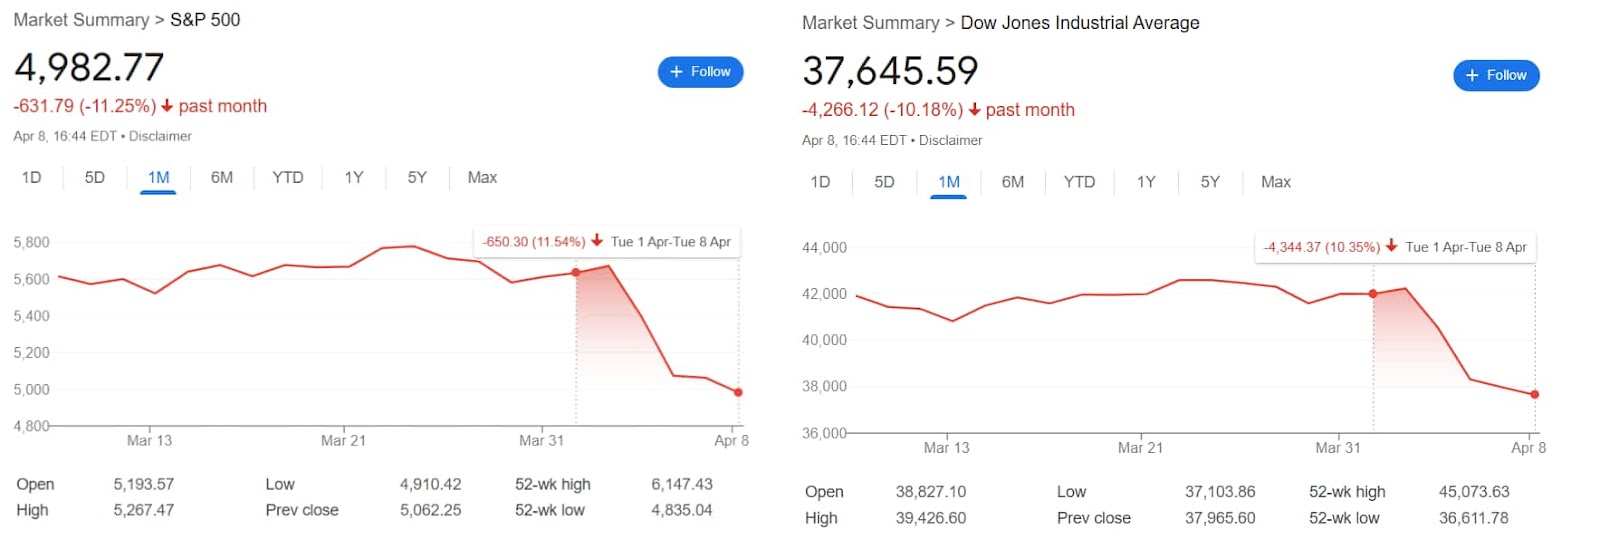Open the S&P 500 Disclaimer link
This screenshot has height=539, width=1600.
pyautogui.click(x=160, y=136)
